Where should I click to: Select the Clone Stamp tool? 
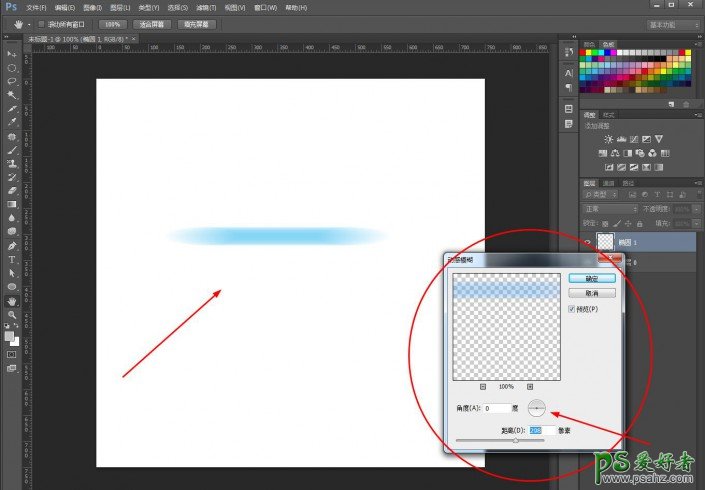pos(12,164)
